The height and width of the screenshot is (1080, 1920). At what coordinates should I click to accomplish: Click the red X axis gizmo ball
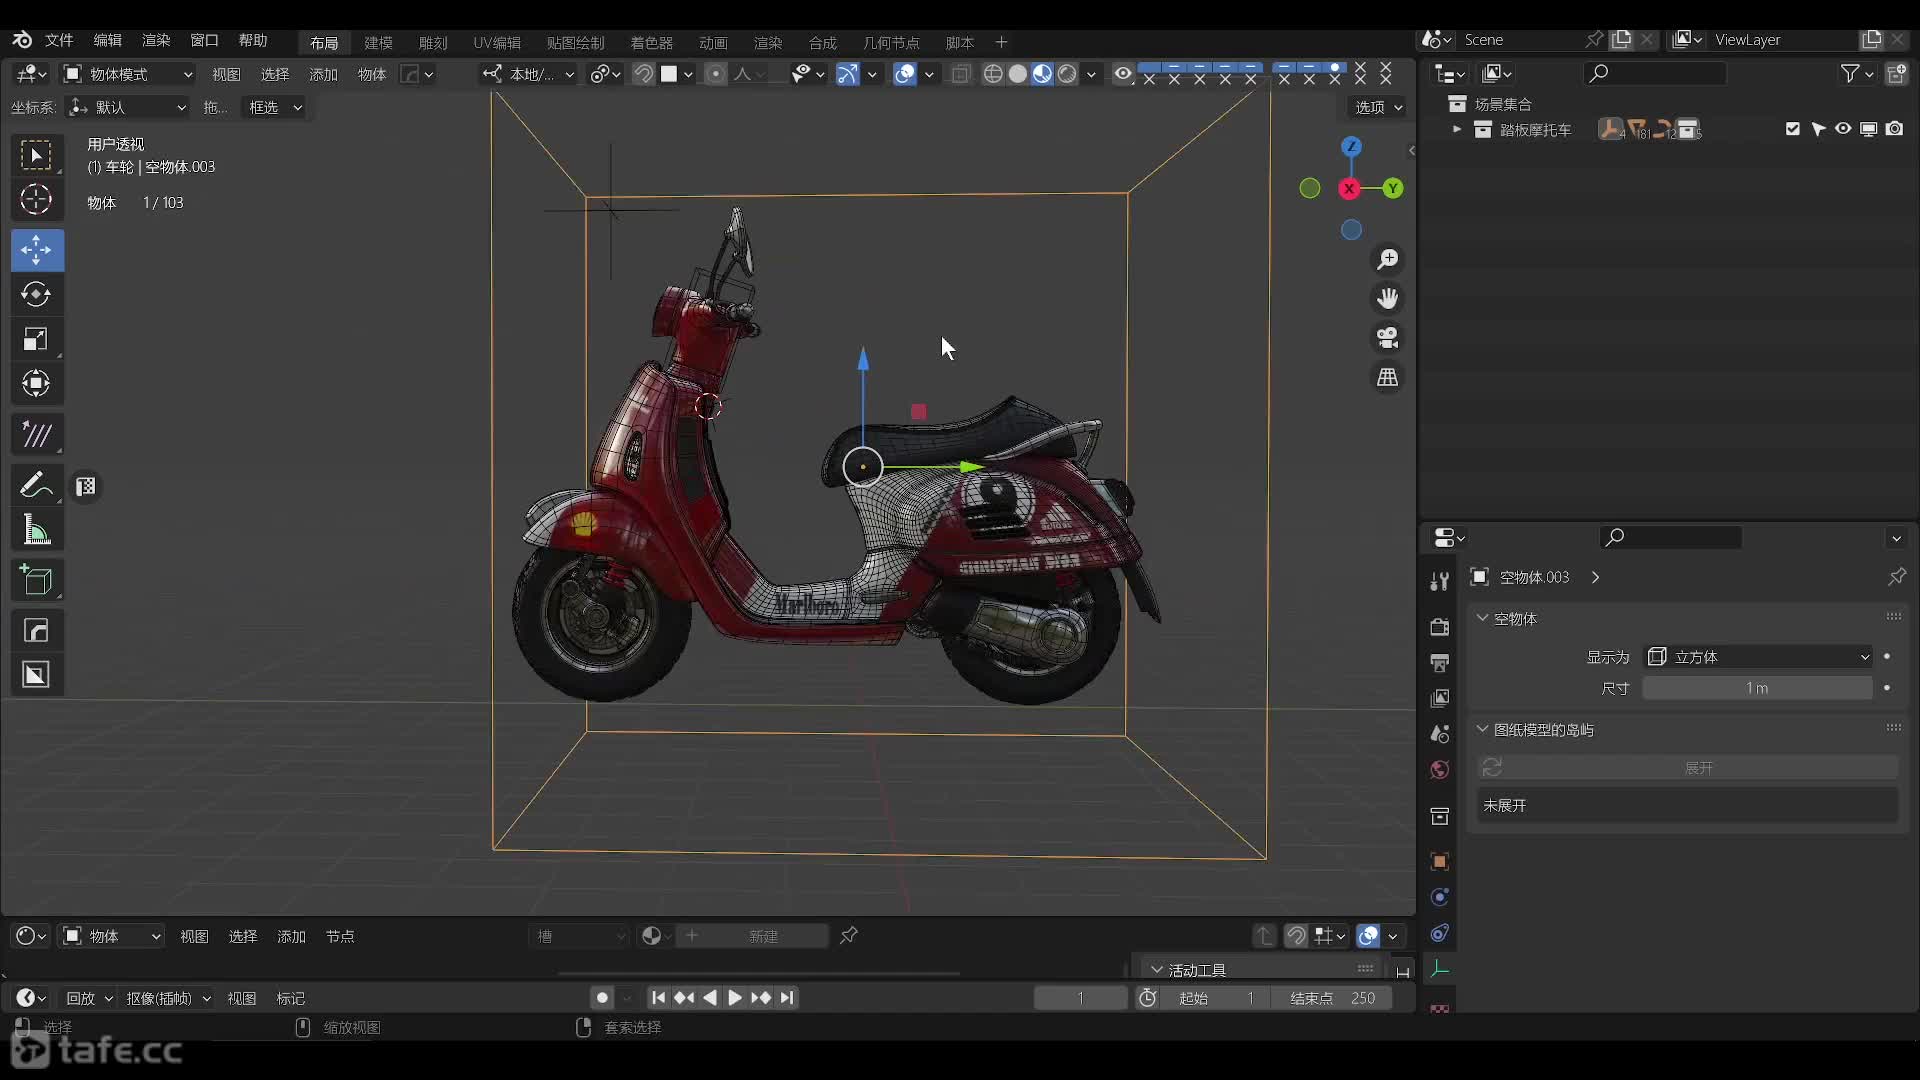click(1349, 188)
